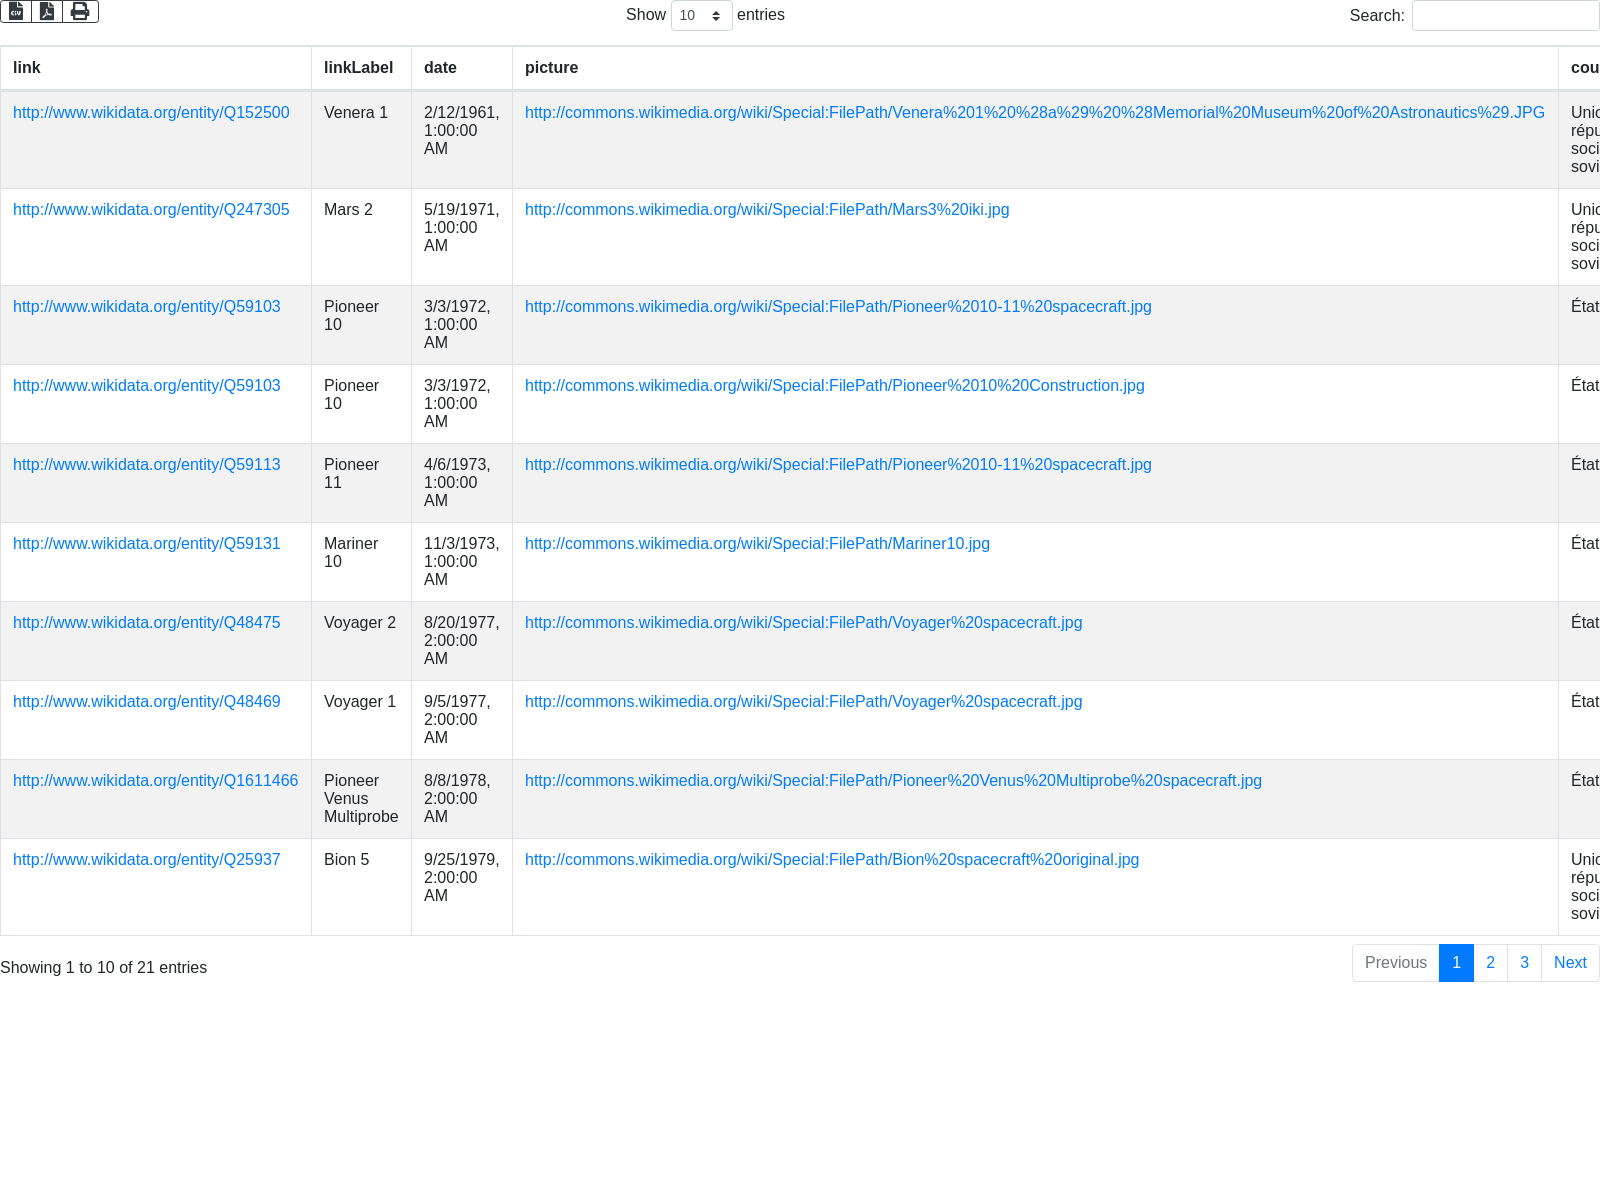1600x1200 pixels.
Task: Open the Show entries count dropdown
Action: pos(701,15)
